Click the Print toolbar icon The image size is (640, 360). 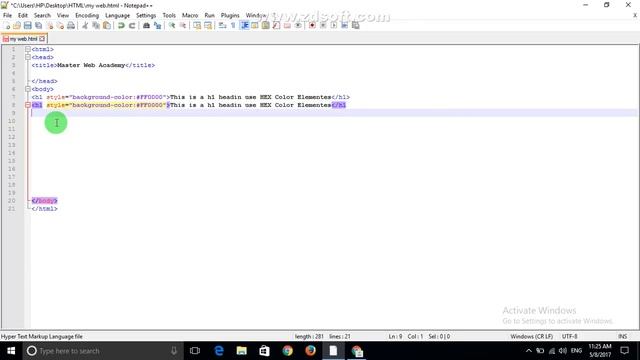(x=71, y=25)
